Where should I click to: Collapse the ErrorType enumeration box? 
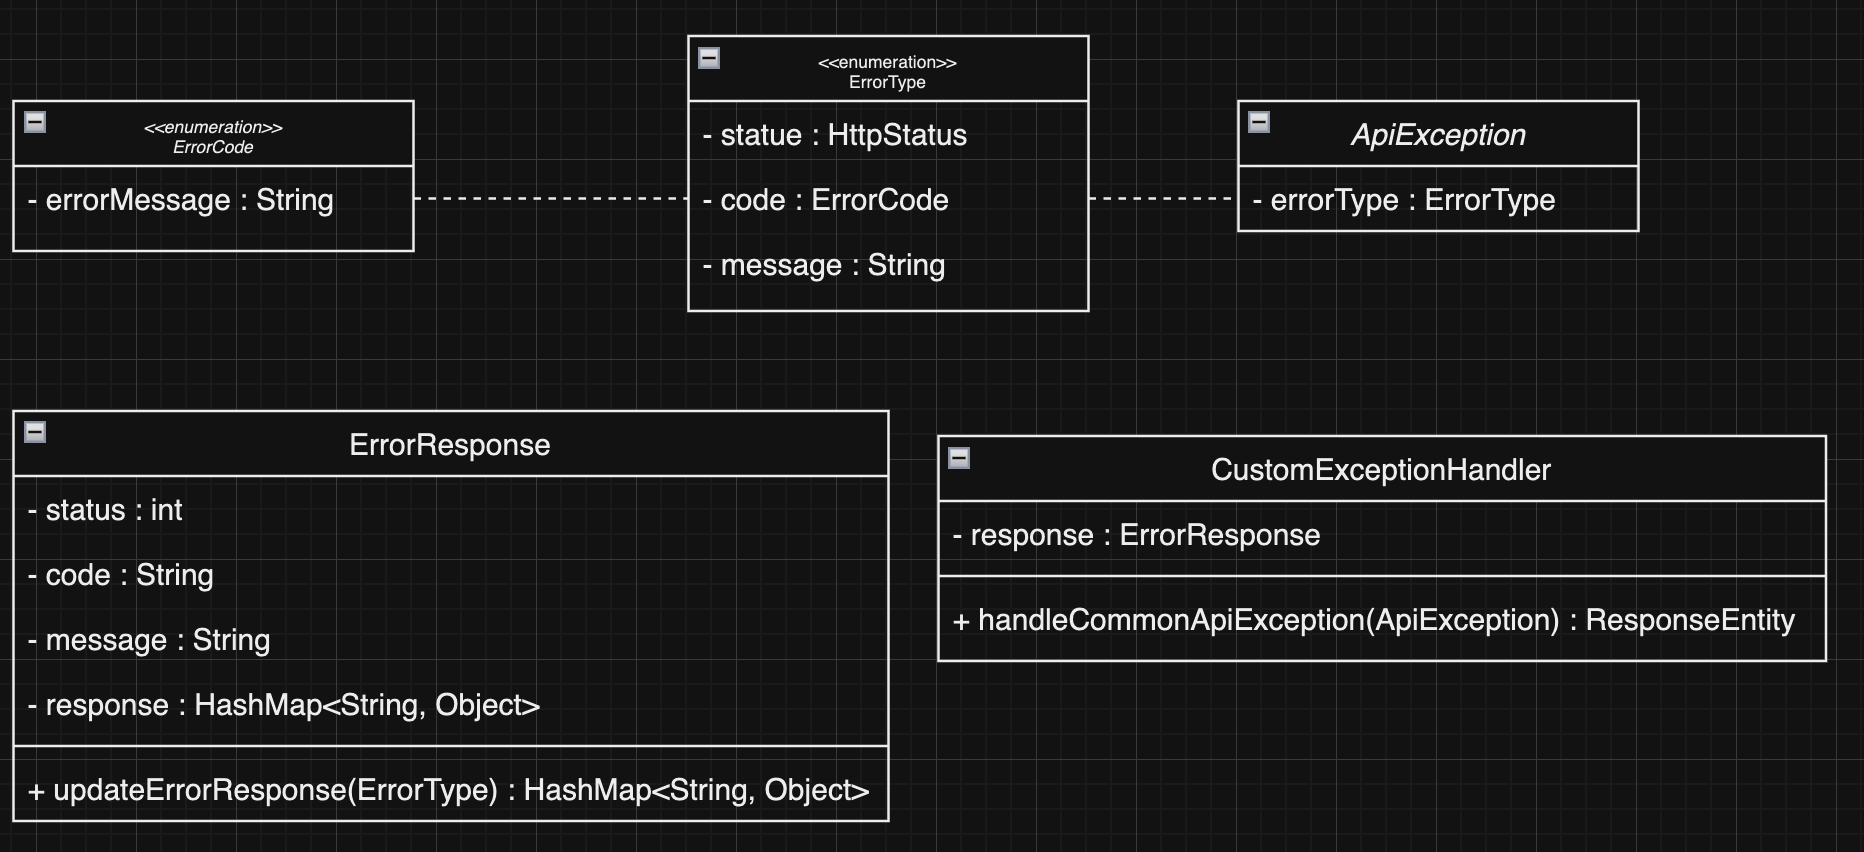[x=709, y=58]
